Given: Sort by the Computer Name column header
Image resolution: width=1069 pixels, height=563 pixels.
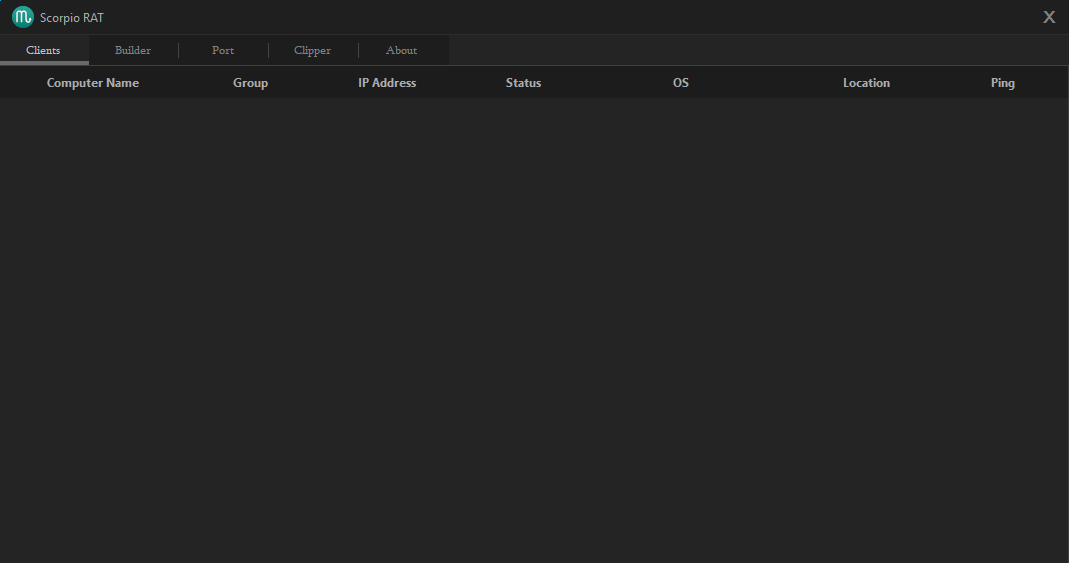Looking at the screenshot, I should 93,82.
